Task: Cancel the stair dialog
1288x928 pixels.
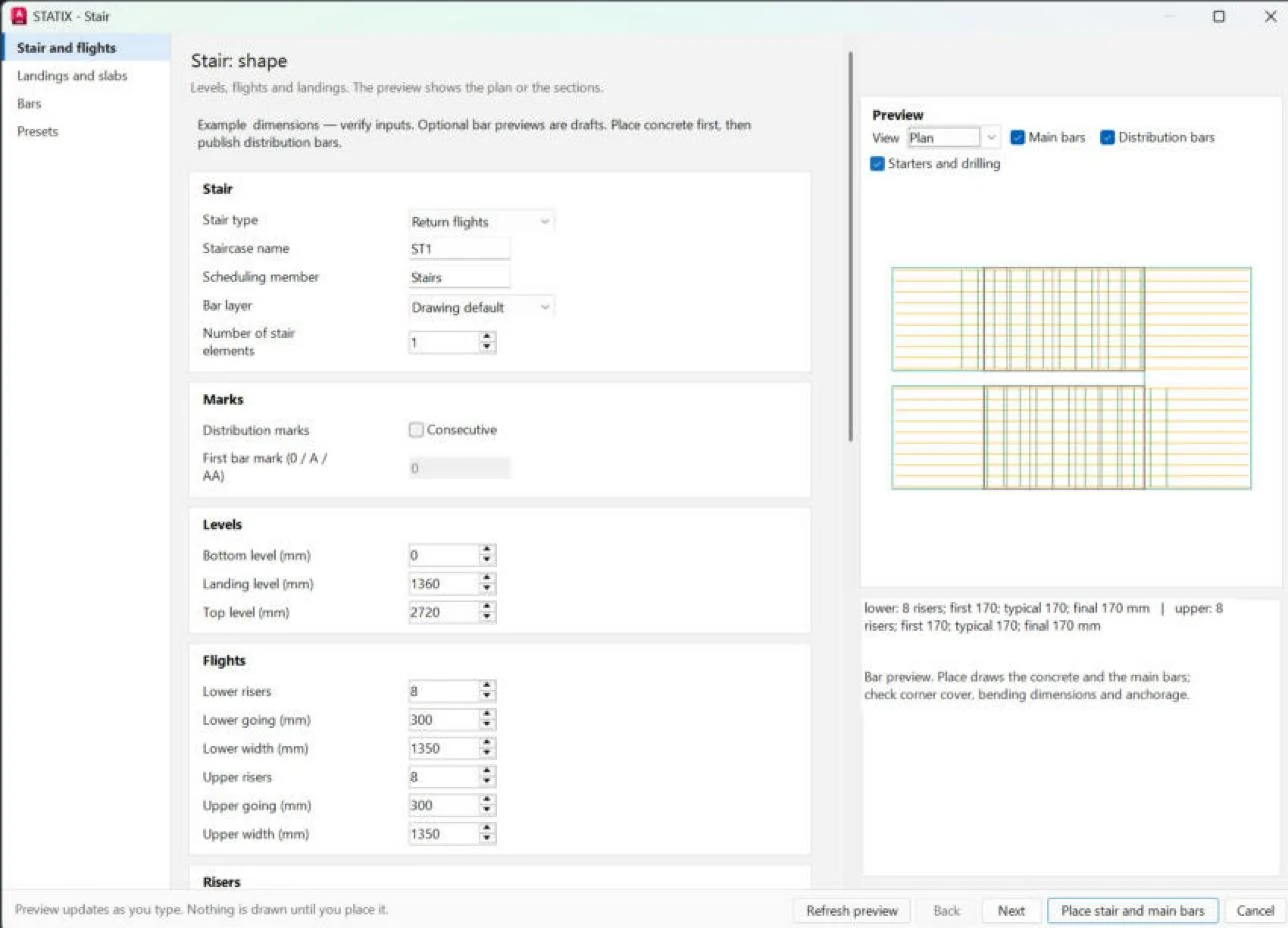Action: tap(1255, 910)
